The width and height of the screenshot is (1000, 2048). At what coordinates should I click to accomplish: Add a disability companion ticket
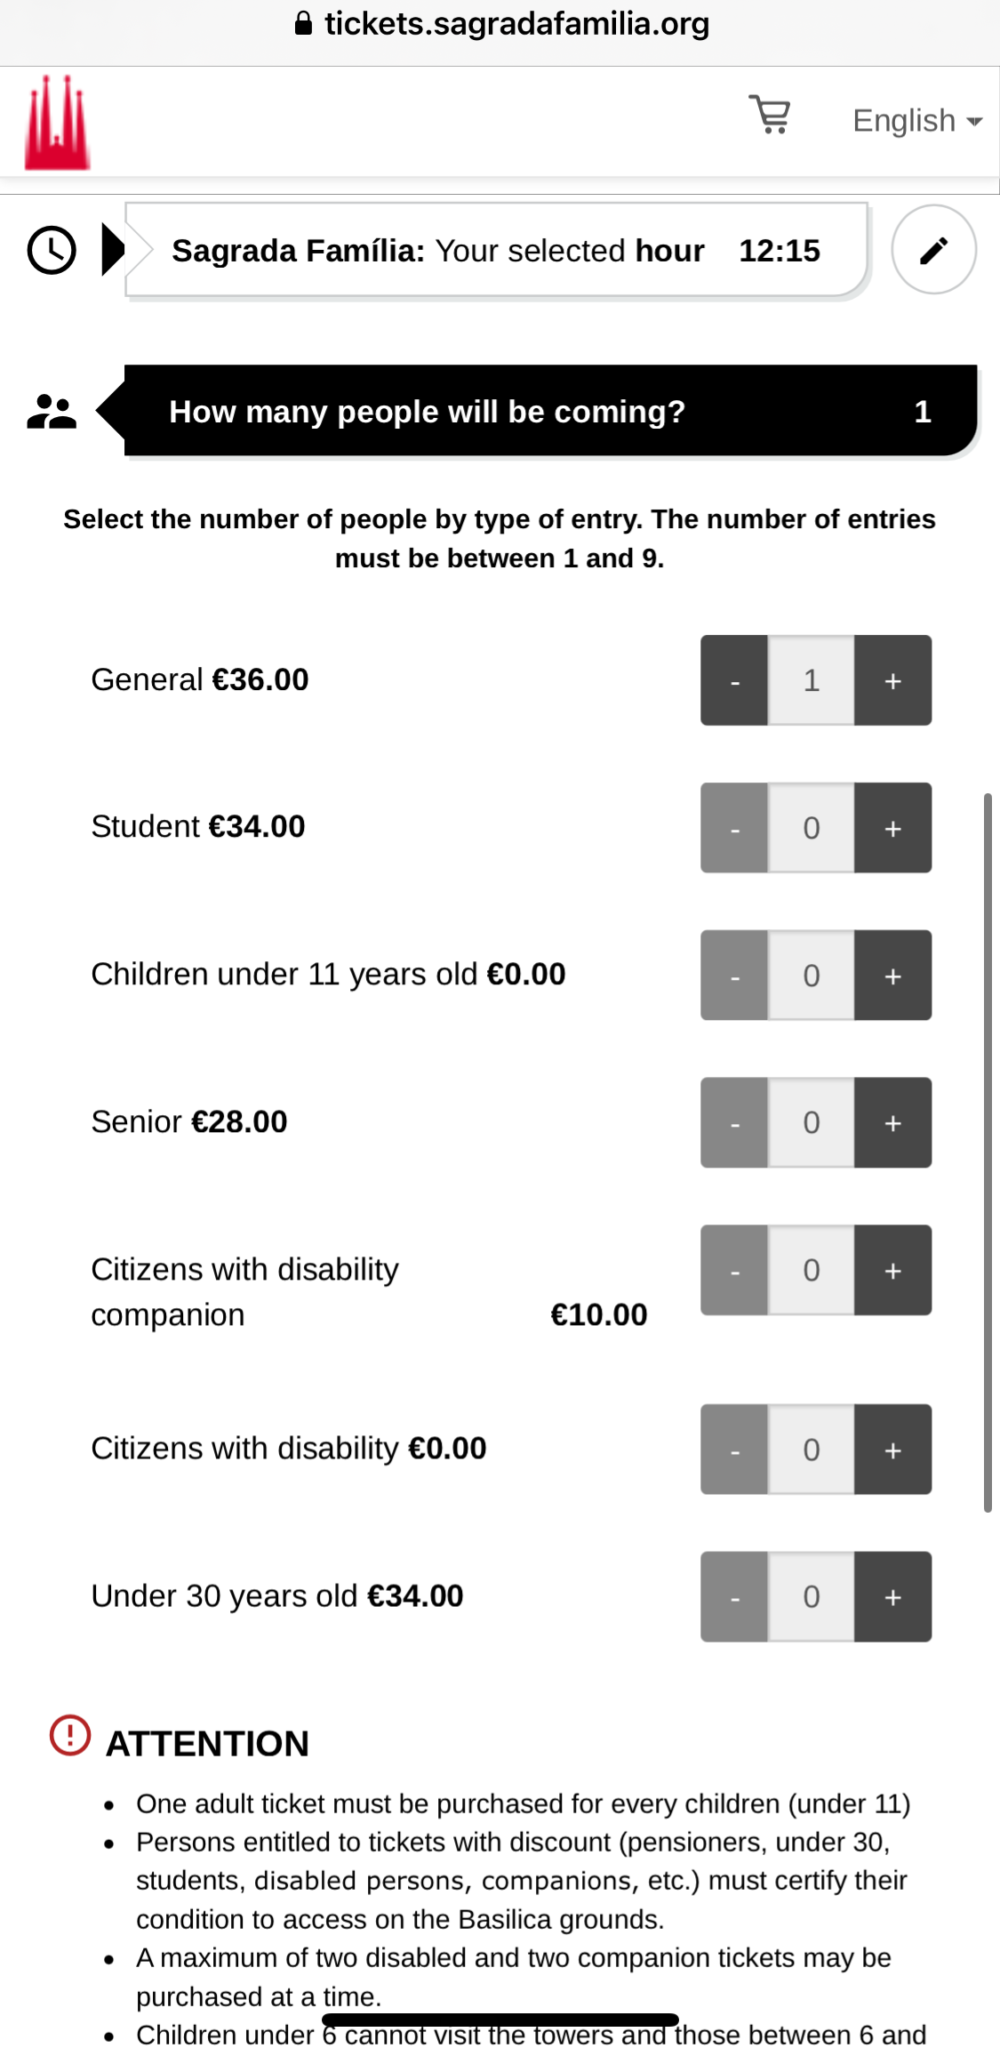click(893, 1270)
